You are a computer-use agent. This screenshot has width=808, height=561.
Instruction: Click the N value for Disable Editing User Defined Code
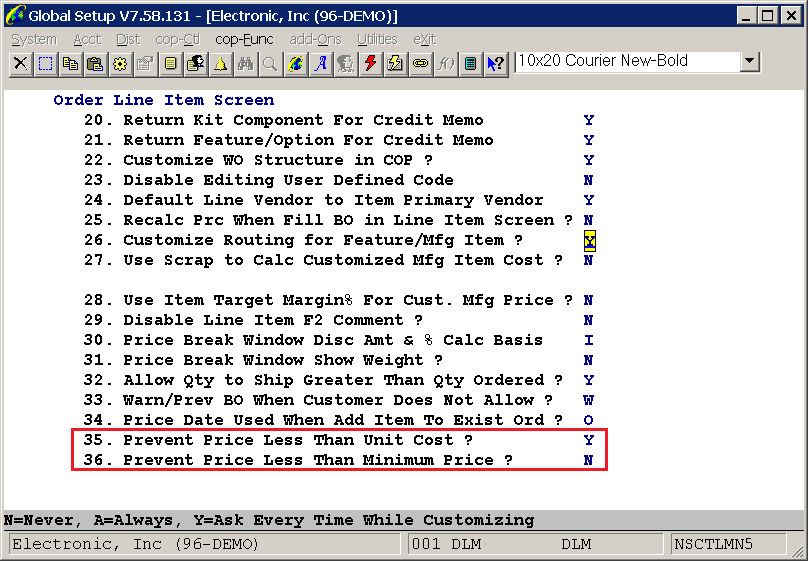[588, 180]
